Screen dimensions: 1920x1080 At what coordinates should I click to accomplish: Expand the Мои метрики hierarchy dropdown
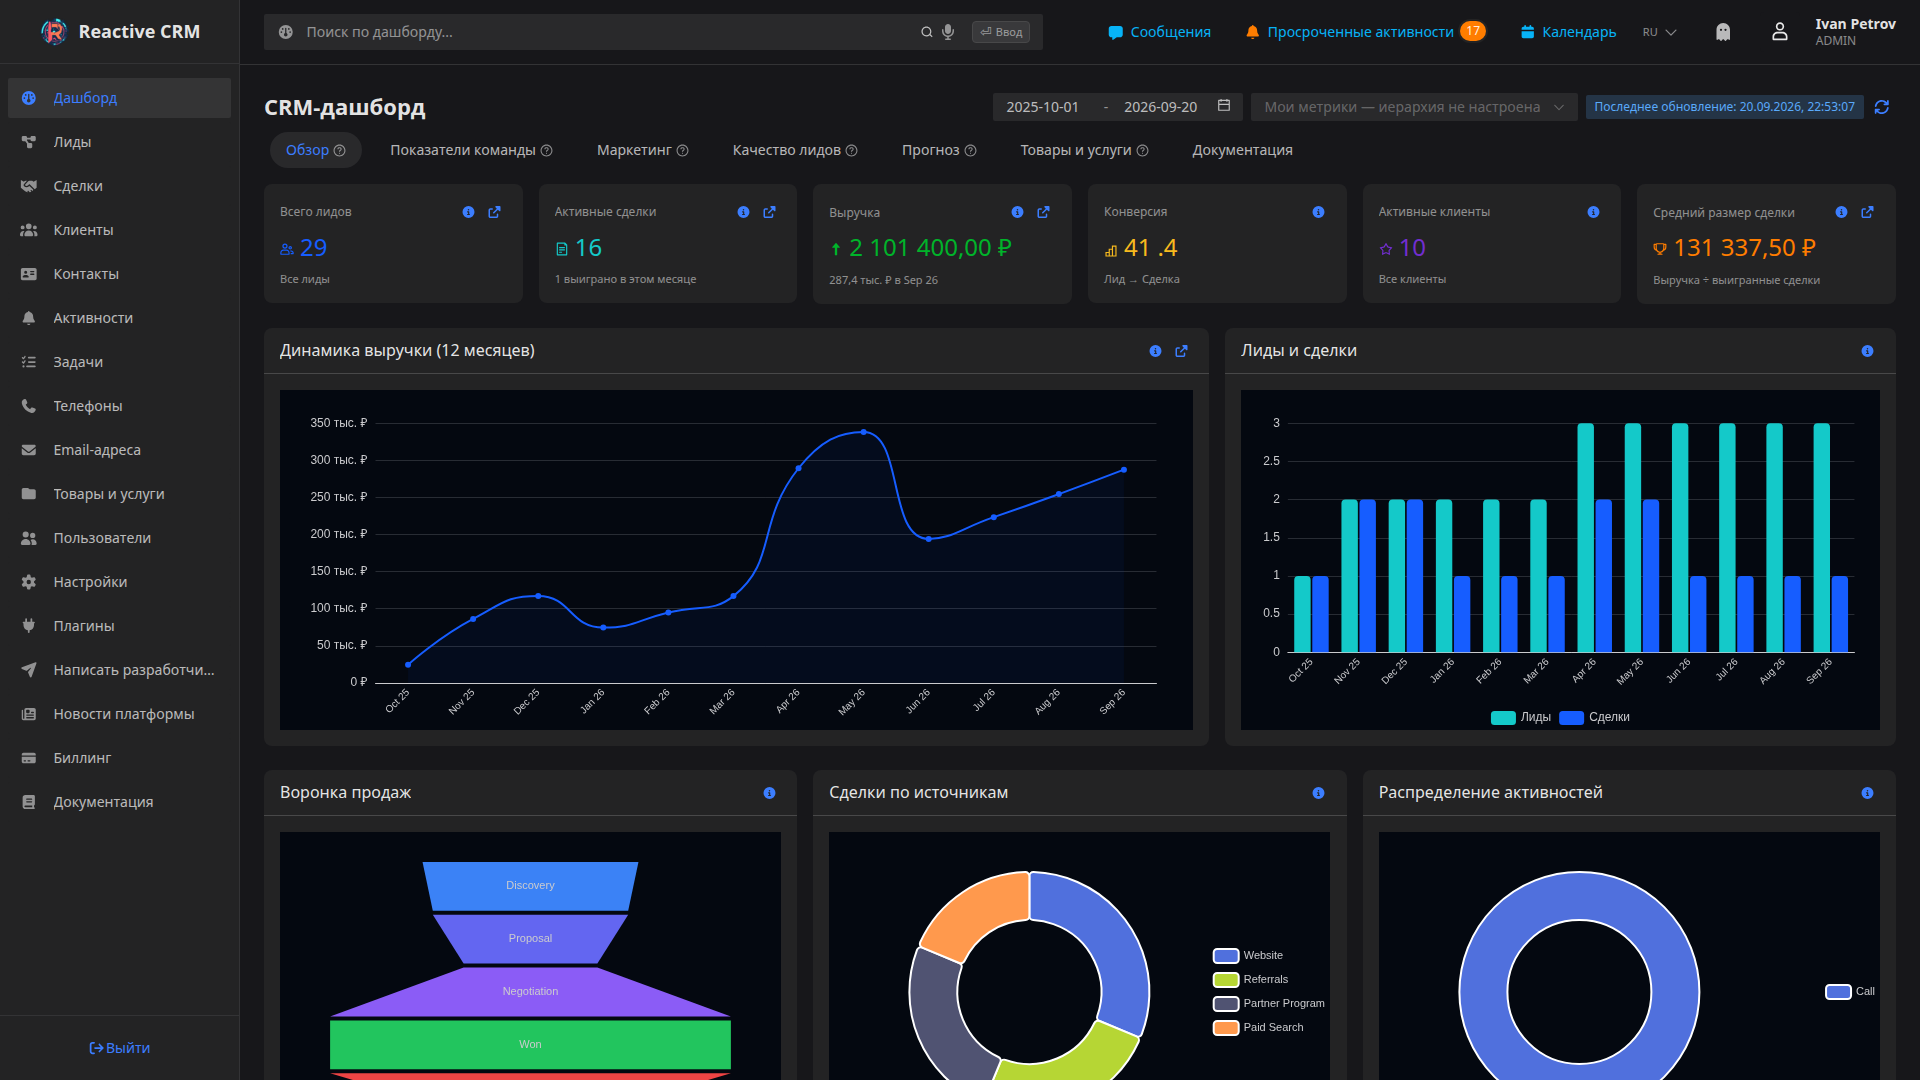[x=1414, y=107]
